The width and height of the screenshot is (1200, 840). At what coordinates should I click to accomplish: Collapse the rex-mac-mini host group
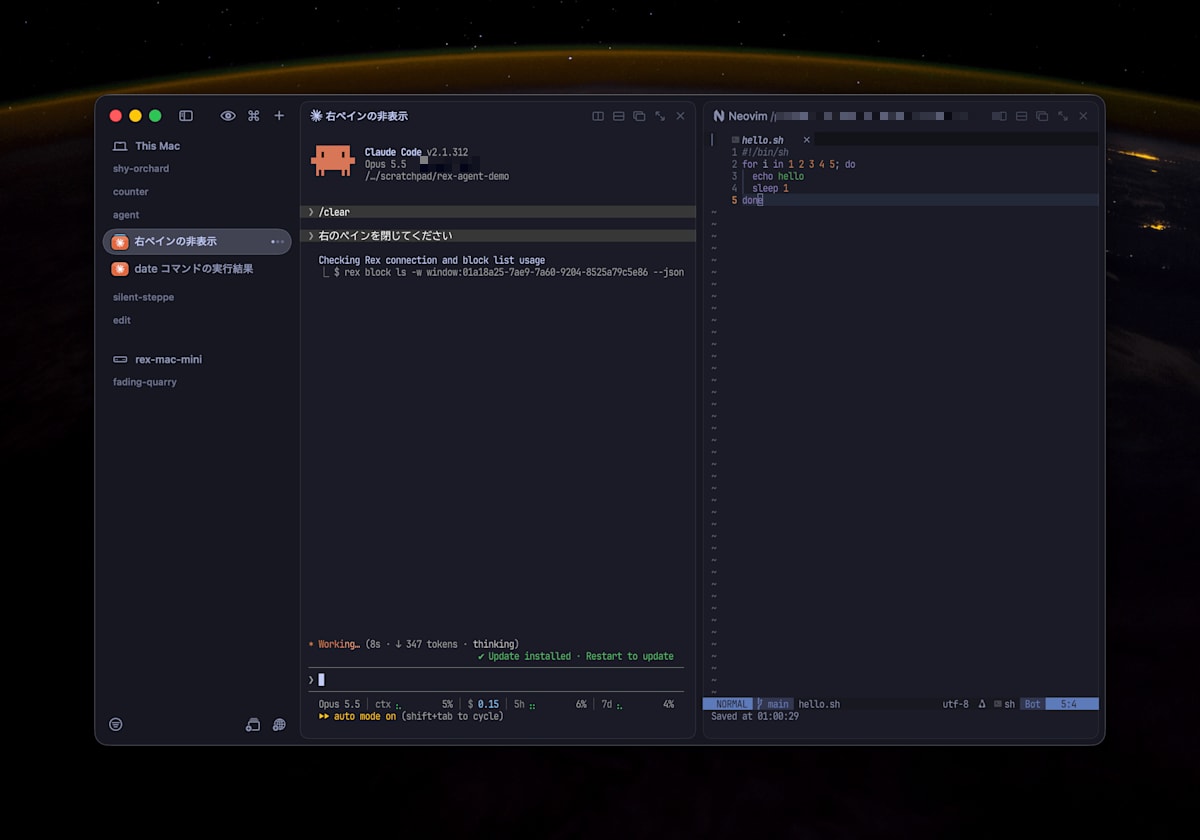157,359
